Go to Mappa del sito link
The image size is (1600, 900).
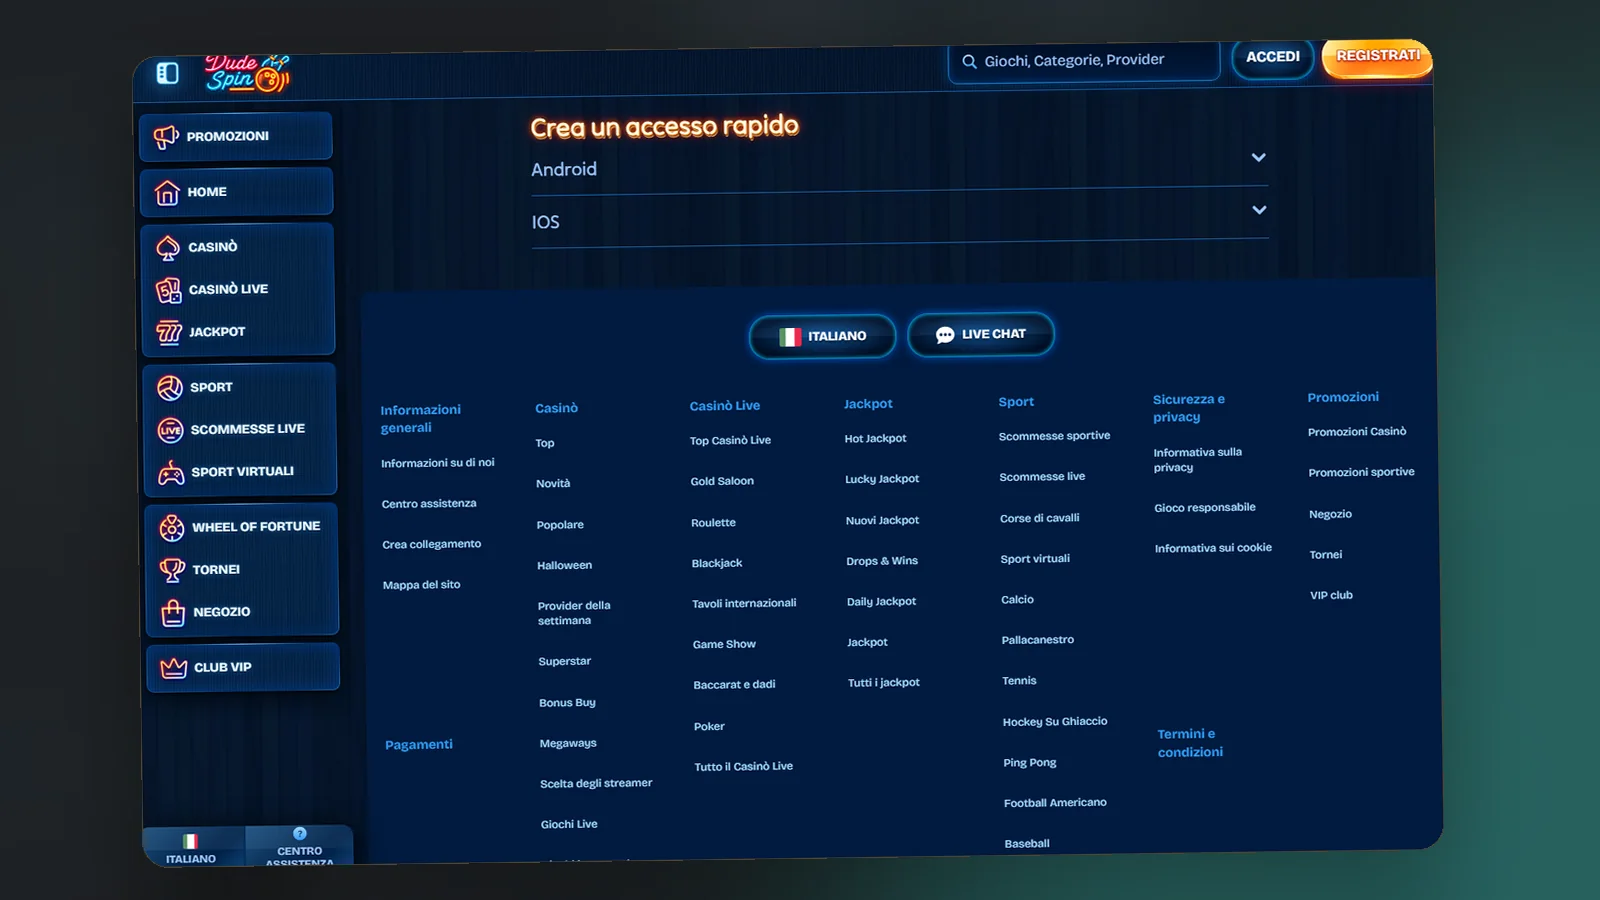tap(421, 585)
